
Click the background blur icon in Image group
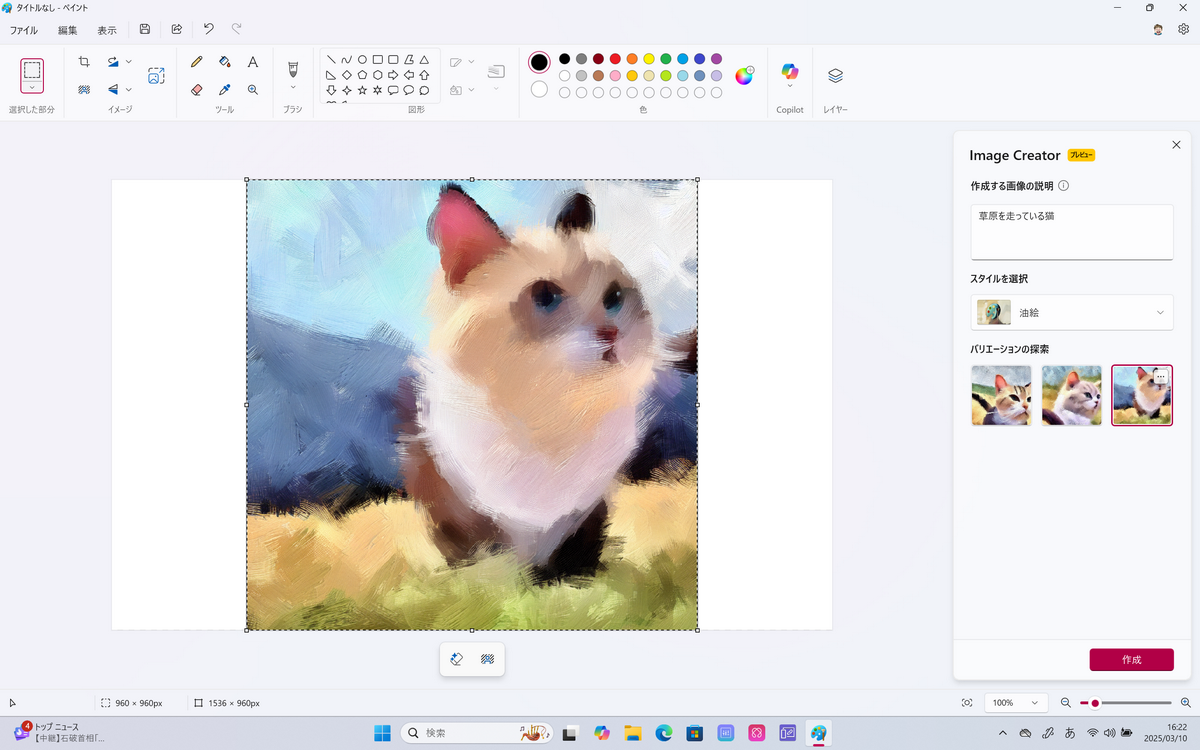pos(84,89)
